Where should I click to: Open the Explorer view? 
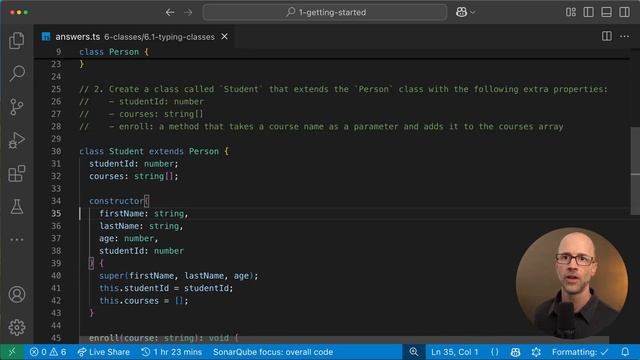pyautogui.click(x=17, y=40)
